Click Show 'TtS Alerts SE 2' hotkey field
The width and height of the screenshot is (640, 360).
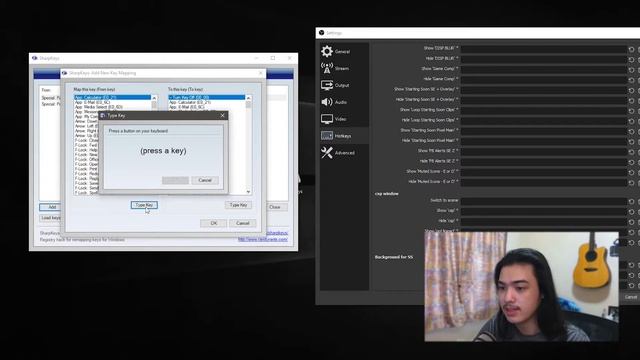click(x=544, y=152)
